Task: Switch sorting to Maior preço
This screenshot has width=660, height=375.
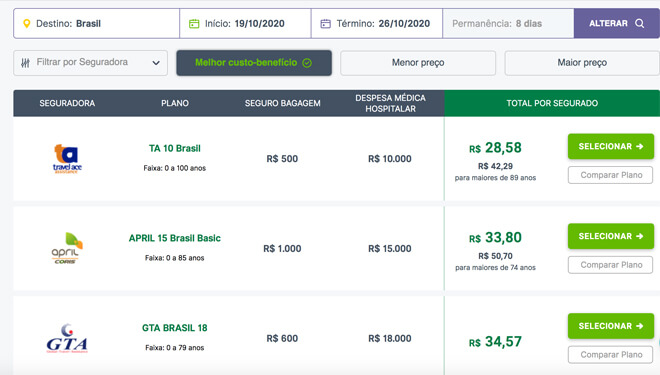Action: click(x=582, y=63)
